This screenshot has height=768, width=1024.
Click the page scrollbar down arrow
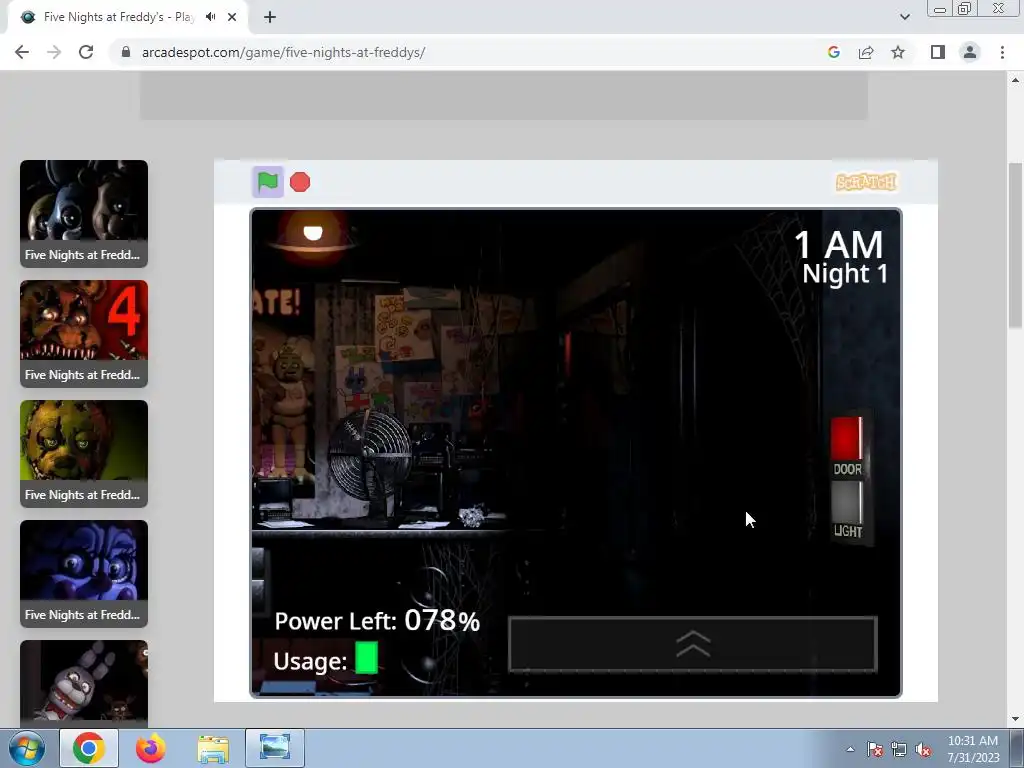click(x=1015, y=719)
